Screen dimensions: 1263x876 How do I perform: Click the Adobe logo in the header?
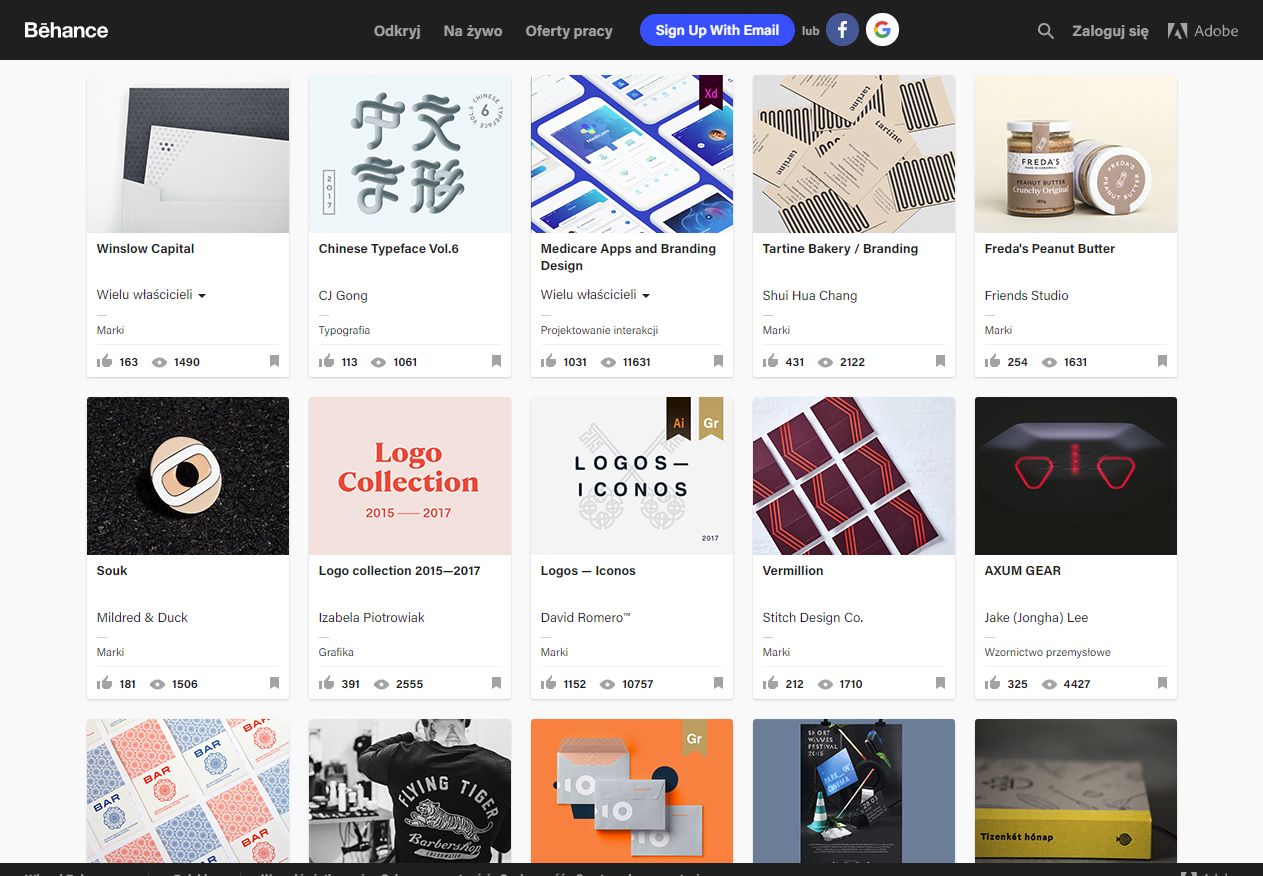click(x=1203, y=31)
